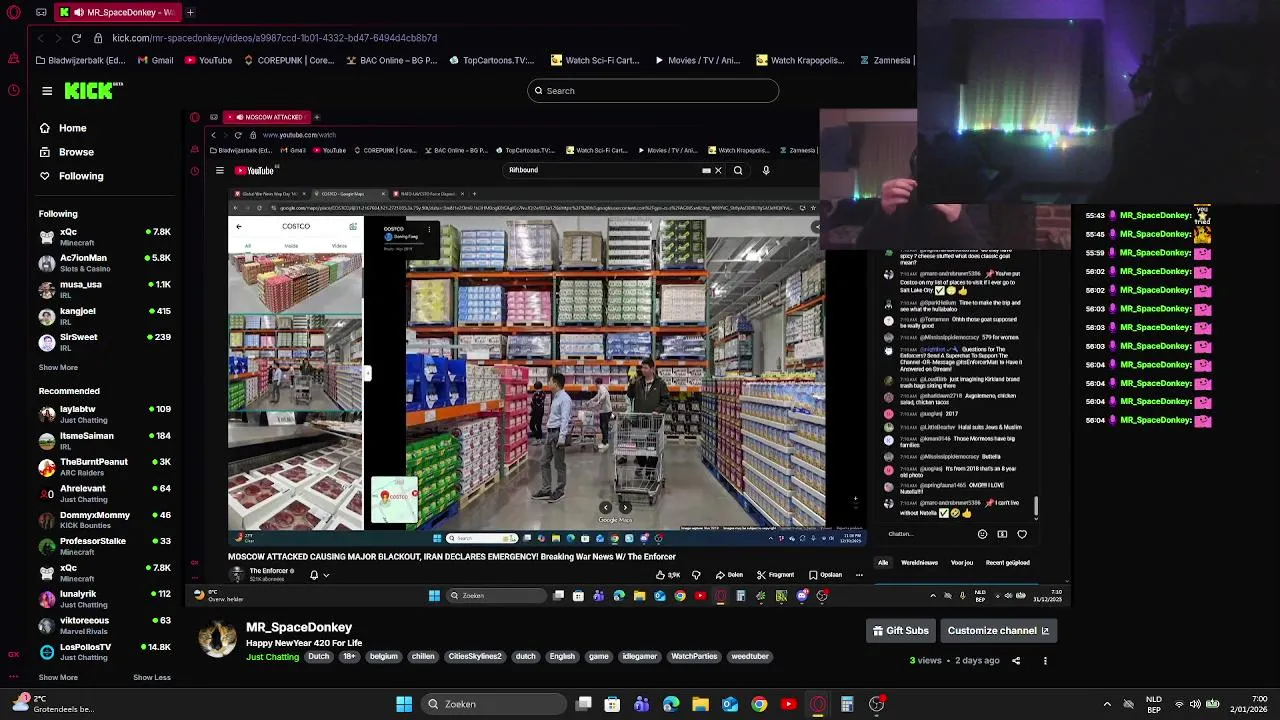Viewport: 1280px width, 720px height.
Task: Switch to Opera GX taskbar icon
Action: point(818,704)
